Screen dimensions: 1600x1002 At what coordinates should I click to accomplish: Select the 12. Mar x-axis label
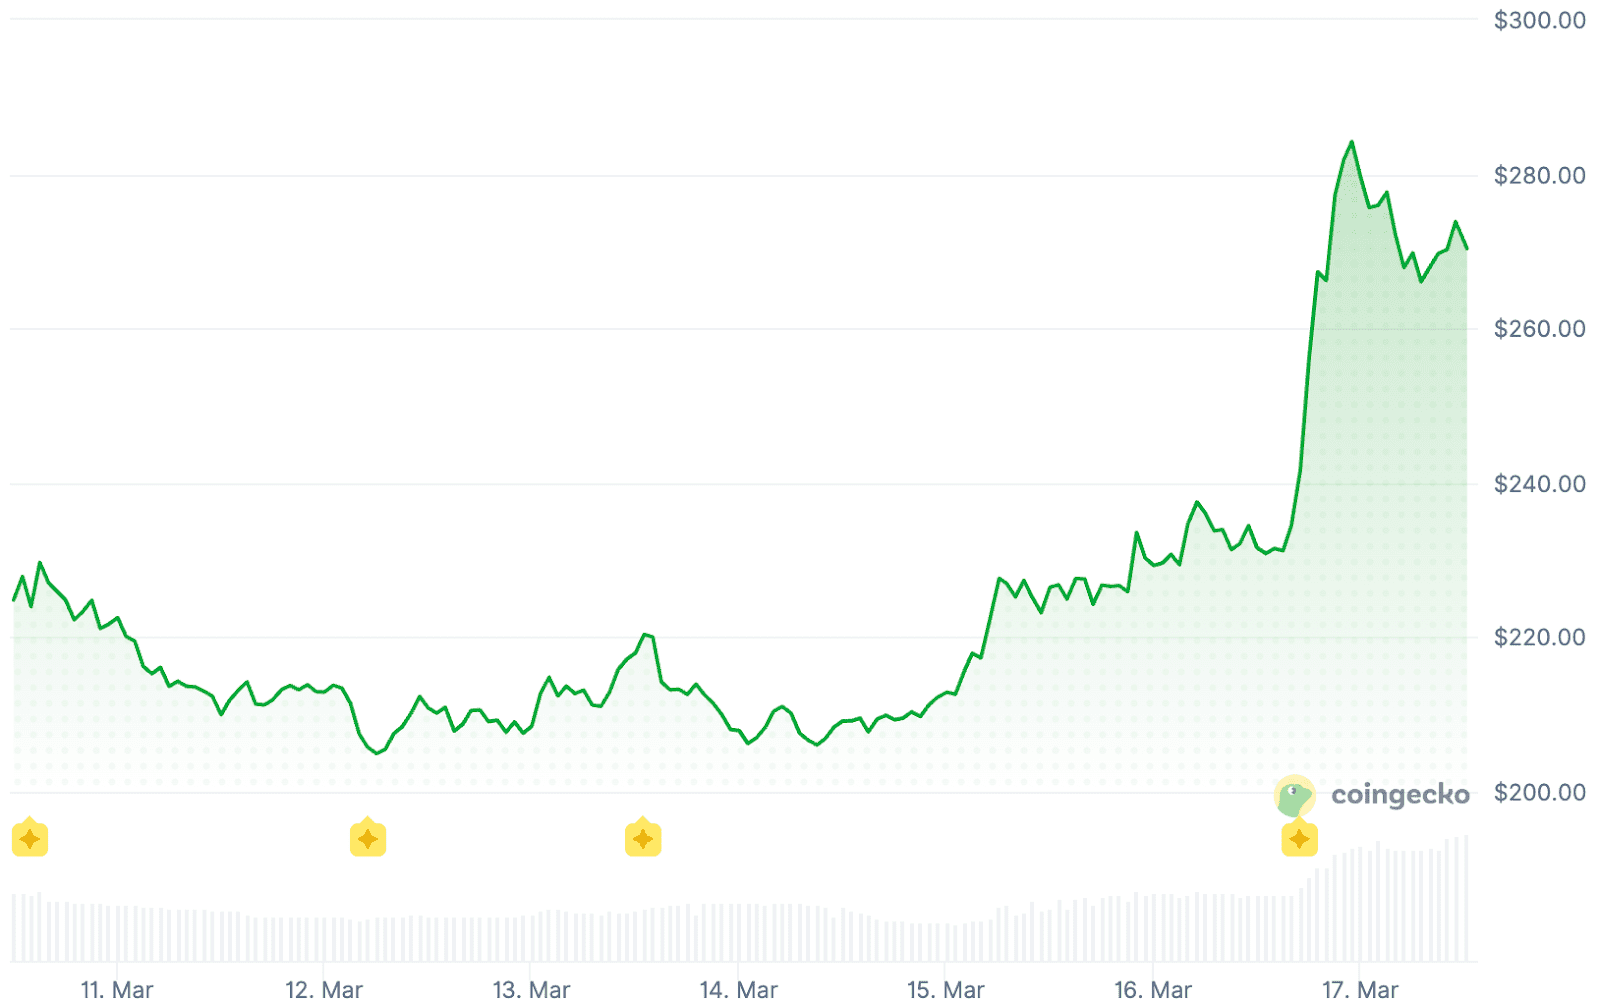click(x=324, y=989)
